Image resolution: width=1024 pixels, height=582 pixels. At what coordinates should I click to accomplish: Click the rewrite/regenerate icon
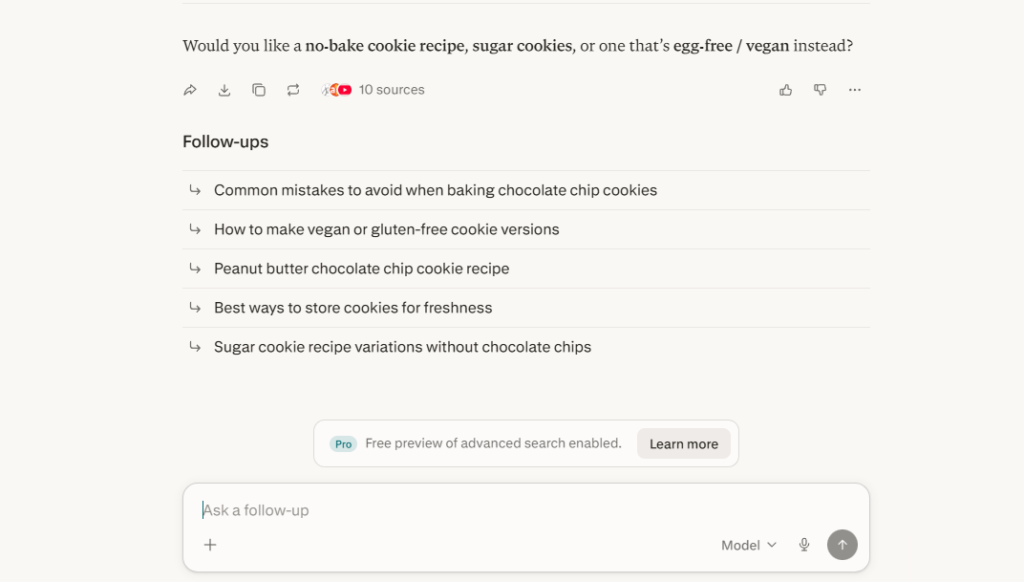(293, 90)
